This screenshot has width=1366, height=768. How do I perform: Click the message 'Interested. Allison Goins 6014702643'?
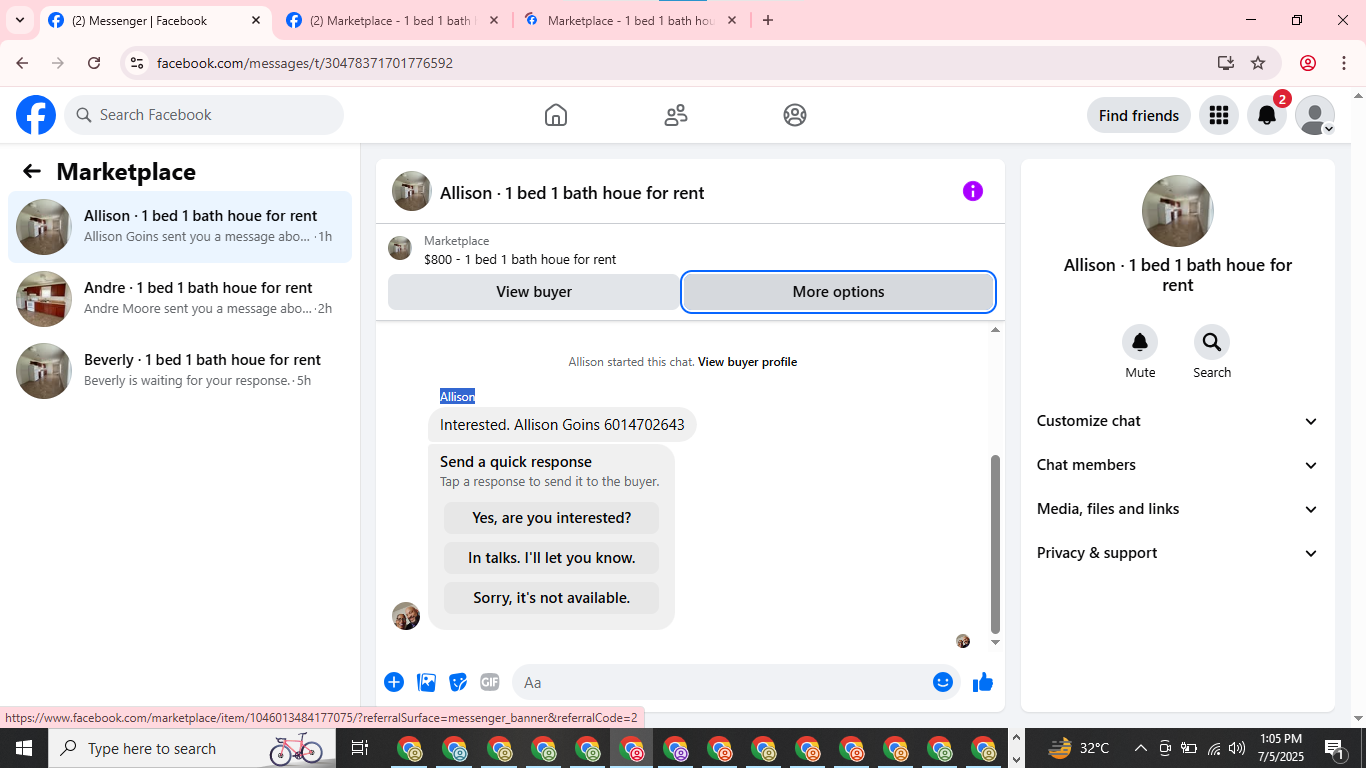[x=562, y=425]
